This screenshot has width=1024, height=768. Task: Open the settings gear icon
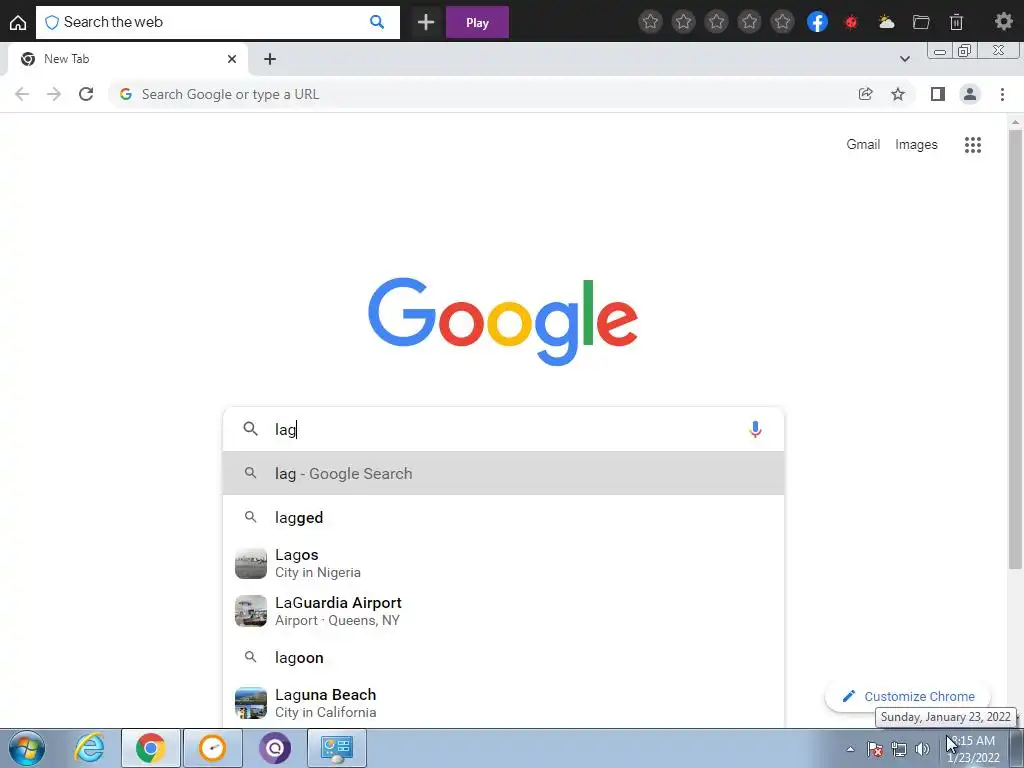pos(1004,22)
